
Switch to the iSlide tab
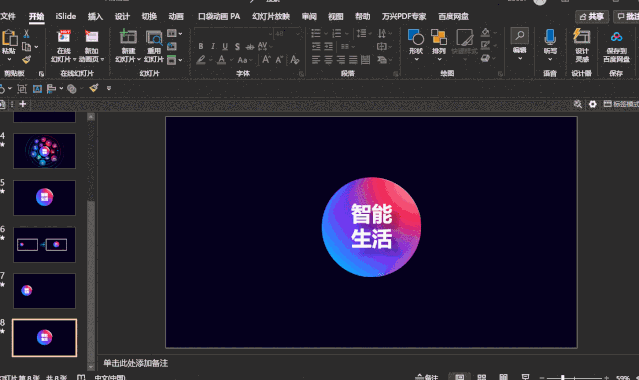tap(66, 16)
